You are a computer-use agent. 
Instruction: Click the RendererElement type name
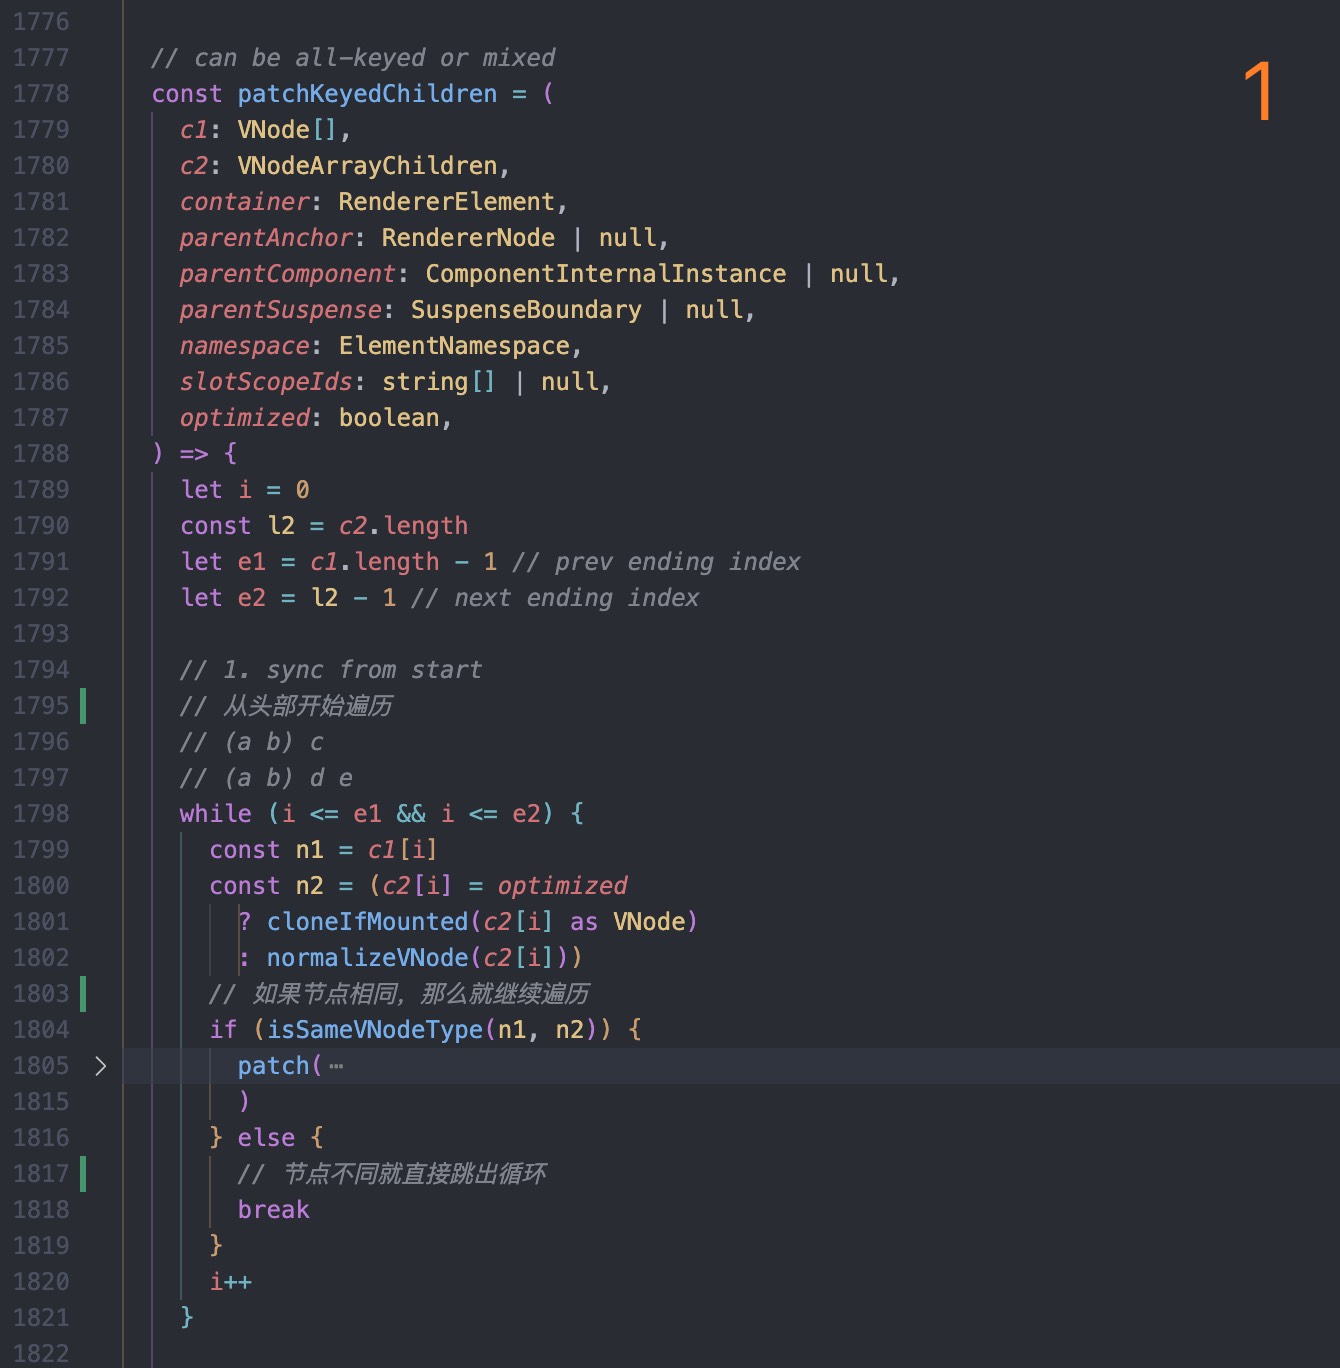point(446,202)
